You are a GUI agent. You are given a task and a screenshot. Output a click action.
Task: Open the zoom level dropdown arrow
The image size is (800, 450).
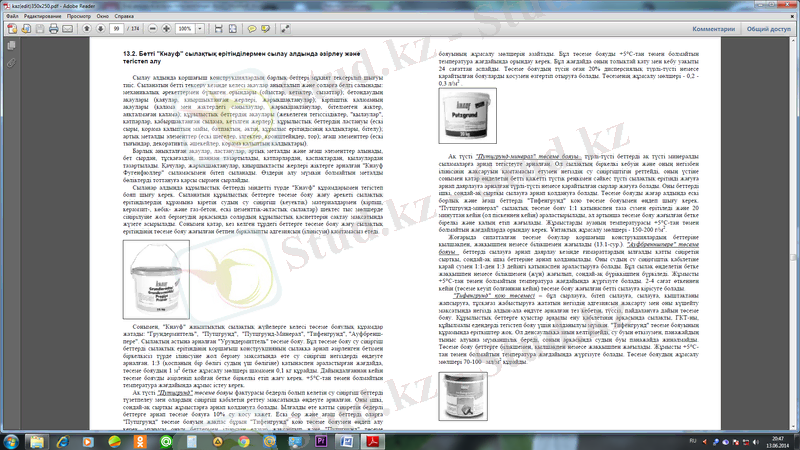200,29
